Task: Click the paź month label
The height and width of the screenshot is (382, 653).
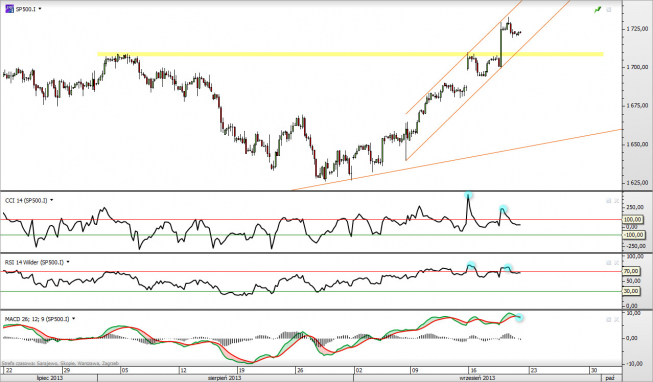Action: 610,378
